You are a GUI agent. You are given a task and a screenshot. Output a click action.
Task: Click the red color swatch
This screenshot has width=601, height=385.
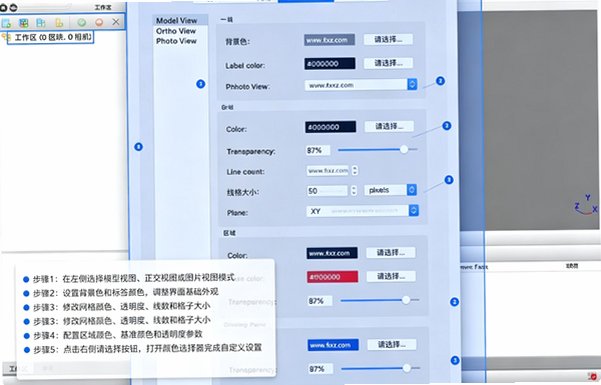(x=332, y=277)
